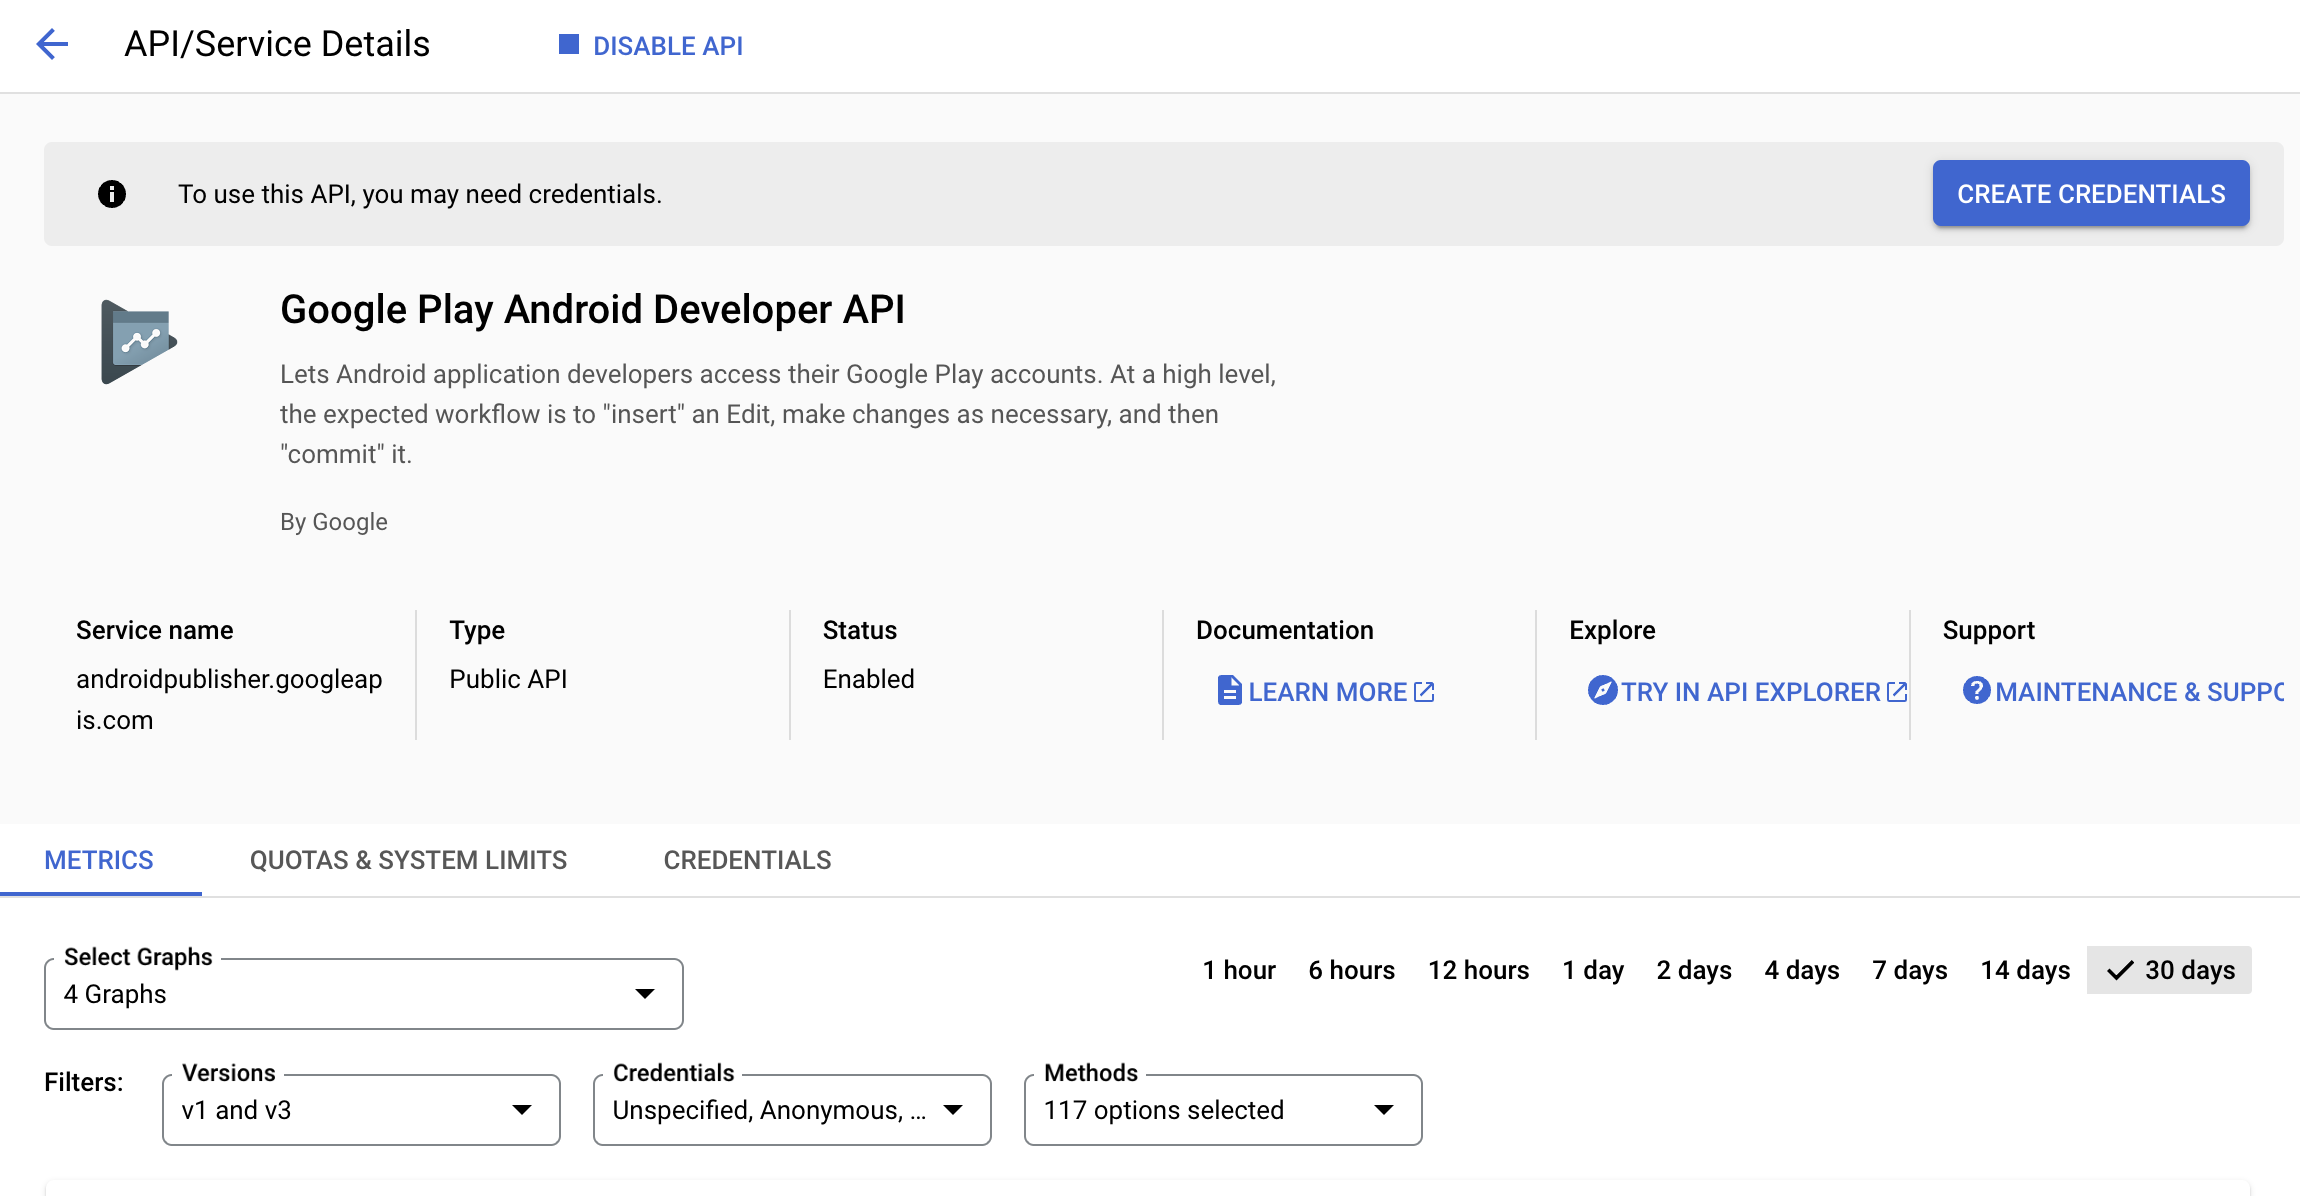Select the 7 days time range
The image size is (2300, 1196).
(1909, 970)
